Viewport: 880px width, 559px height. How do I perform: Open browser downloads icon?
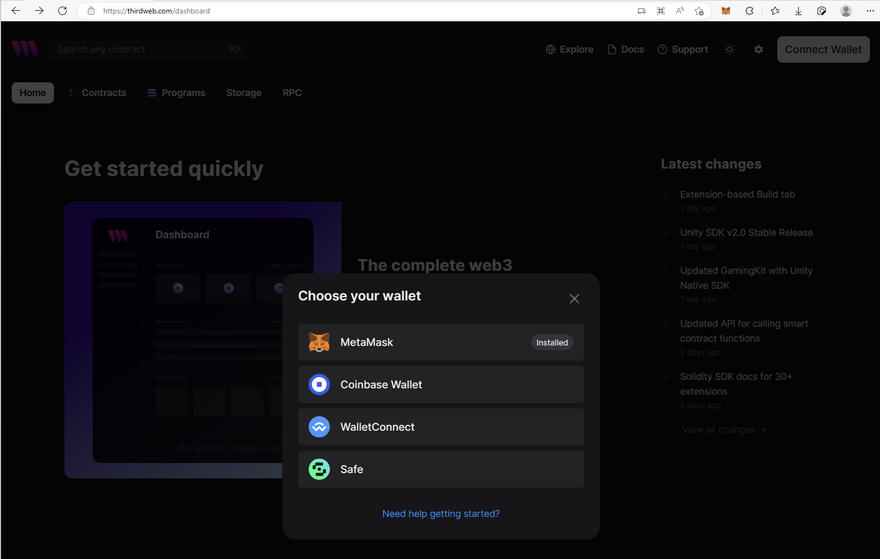tap(798, 11)
